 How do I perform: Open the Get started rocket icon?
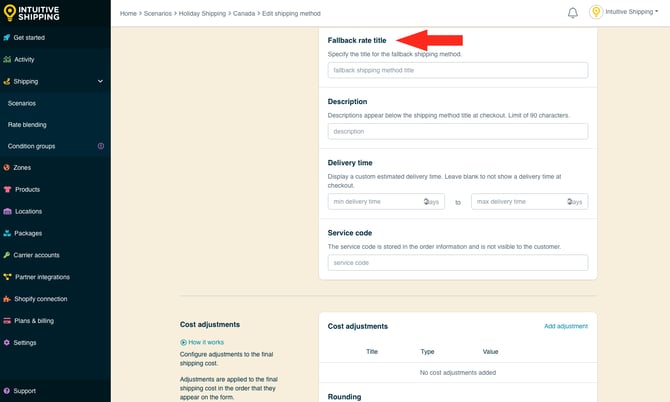coord(8,38)
